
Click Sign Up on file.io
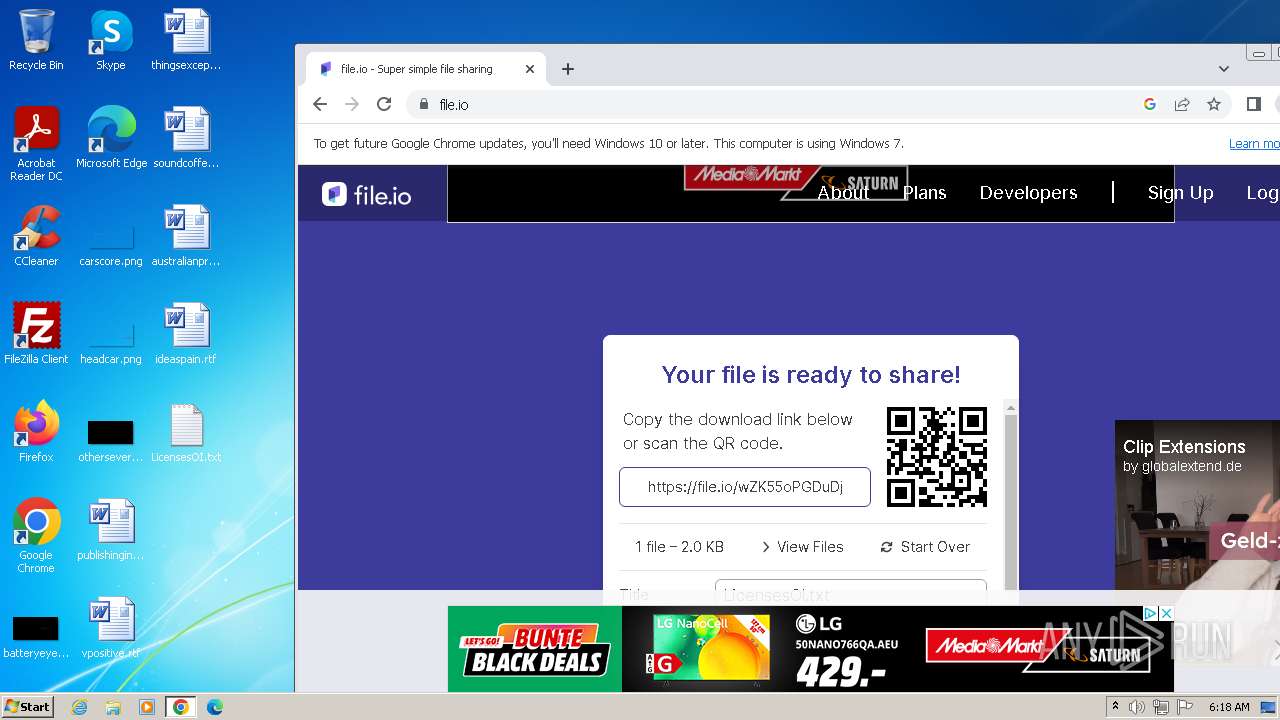[1180, 193]
